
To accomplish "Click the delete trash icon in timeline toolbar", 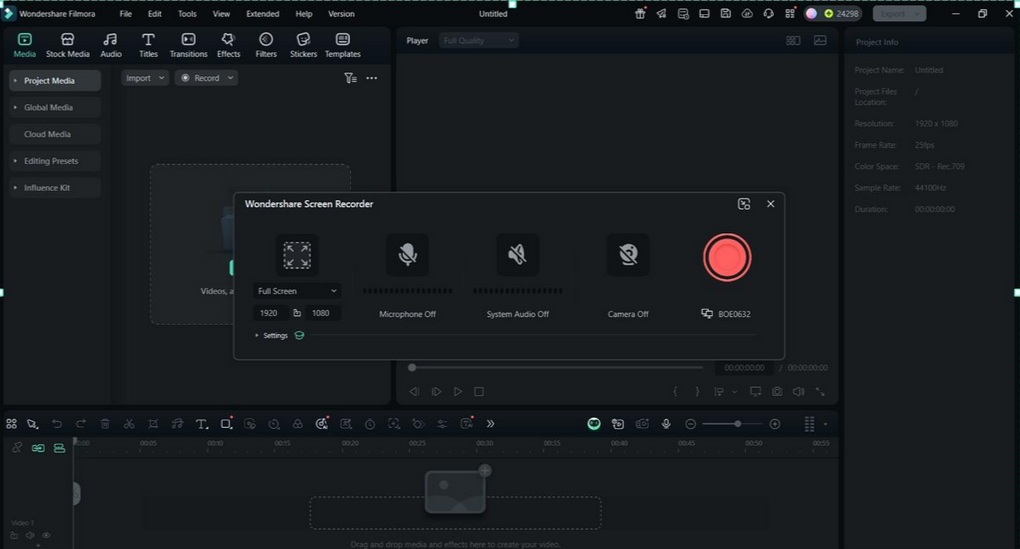I will click(105, 424).
